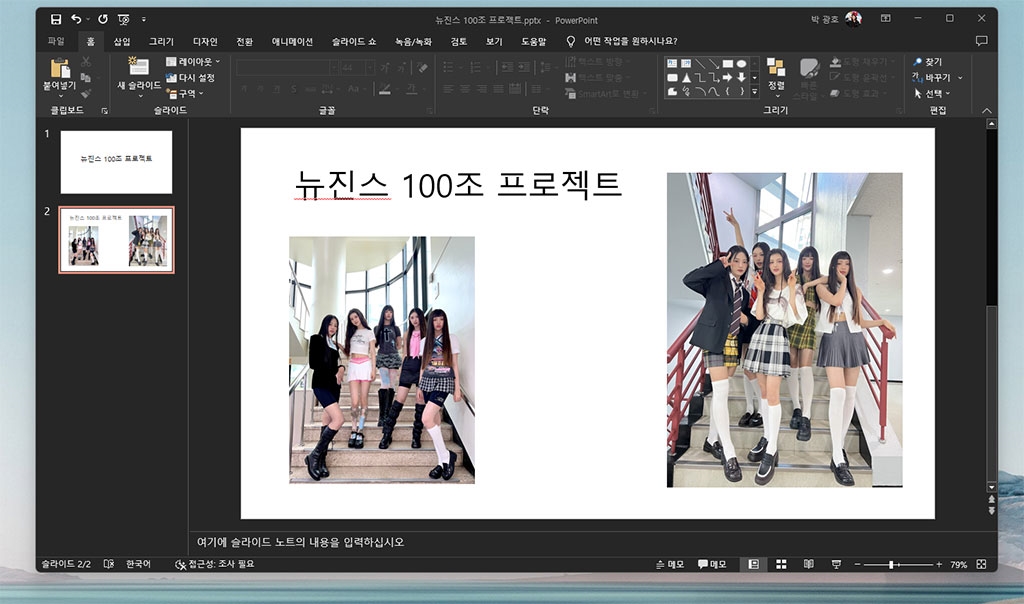
Task: Click 한국어 language indicator in status bar
Action: pyautogui.click(x=138, y=564)
